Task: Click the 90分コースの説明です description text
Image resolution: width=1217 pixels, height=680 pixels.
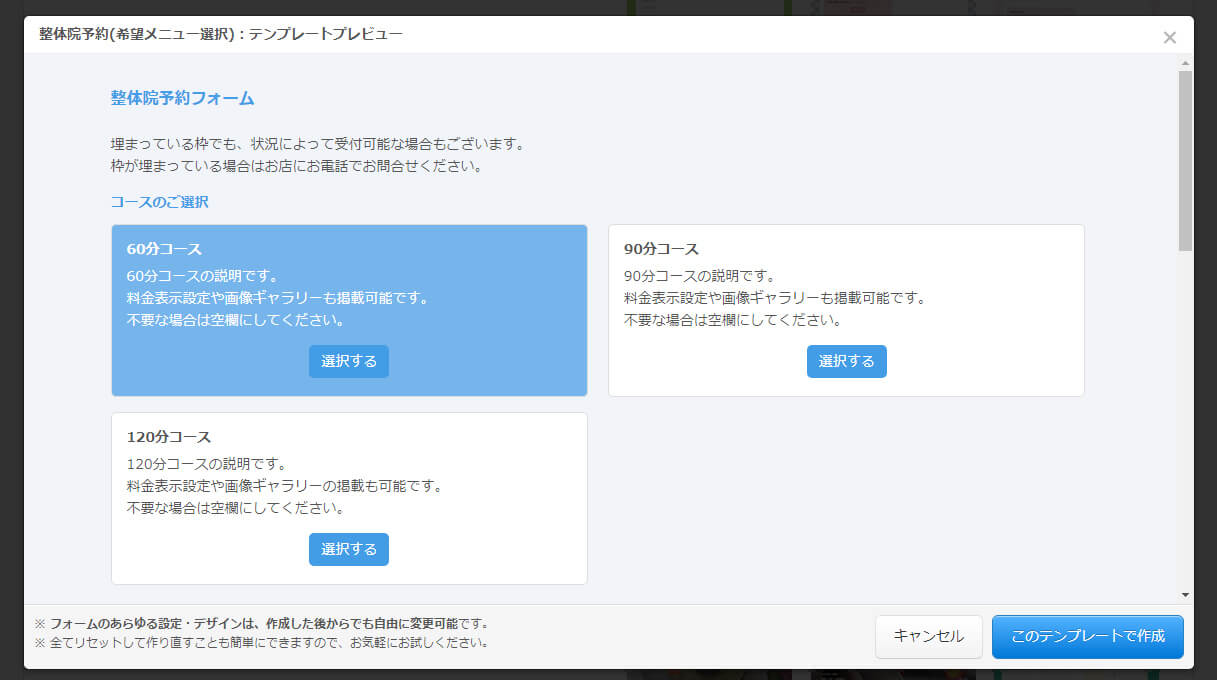Action: (699, 276)
